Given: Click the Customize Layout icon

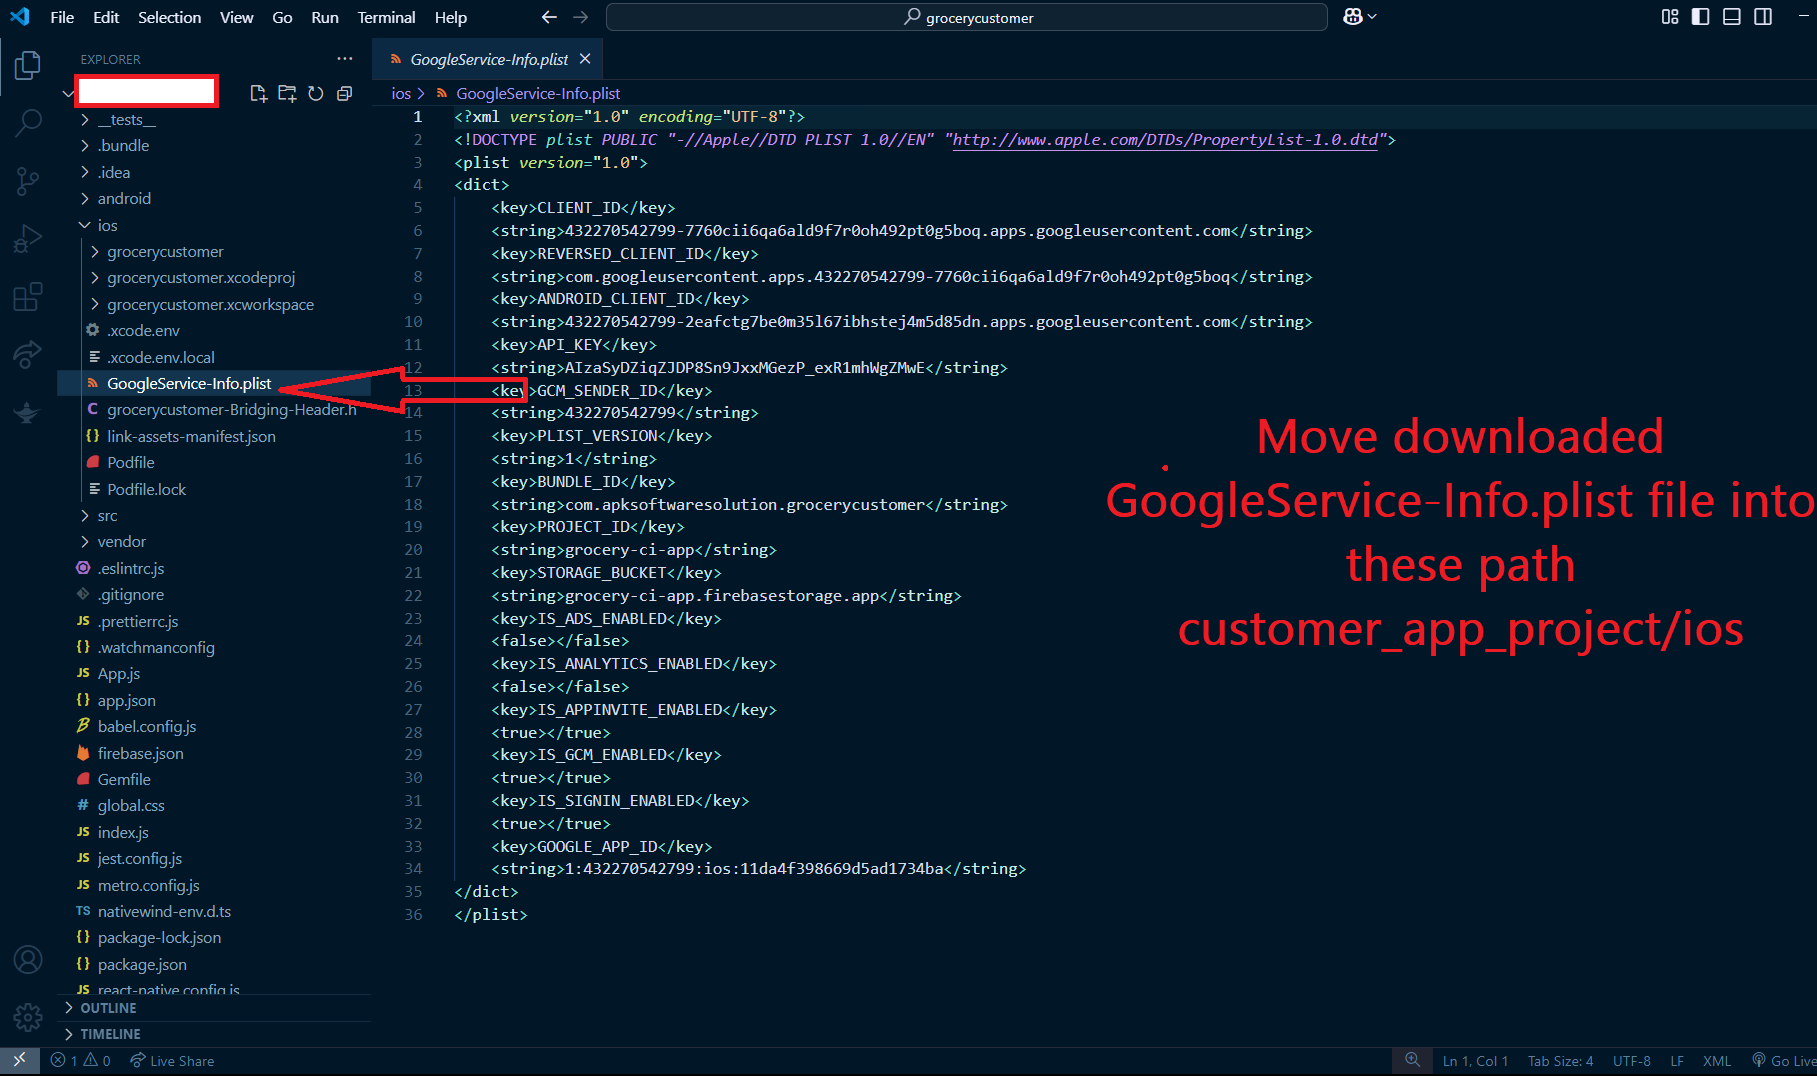Looking at the screenshot, I should click(1670, 17).
